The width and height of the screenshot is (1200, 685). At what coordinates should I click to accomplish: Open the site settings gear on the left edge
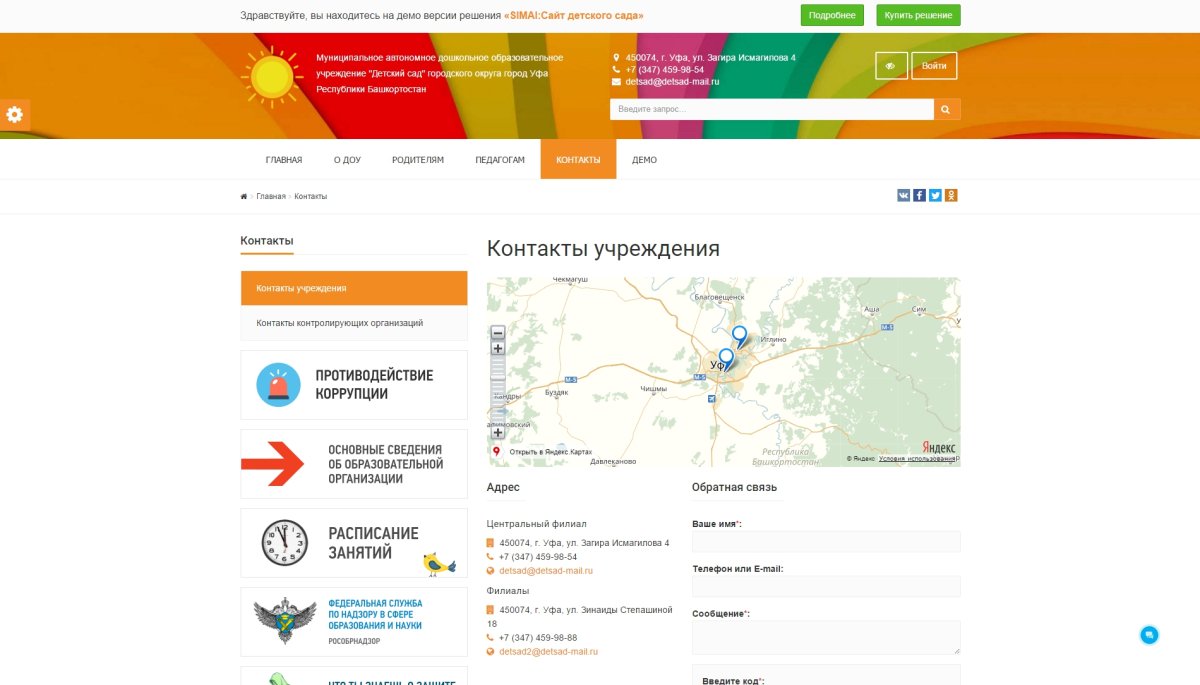[x=14, y=114]
